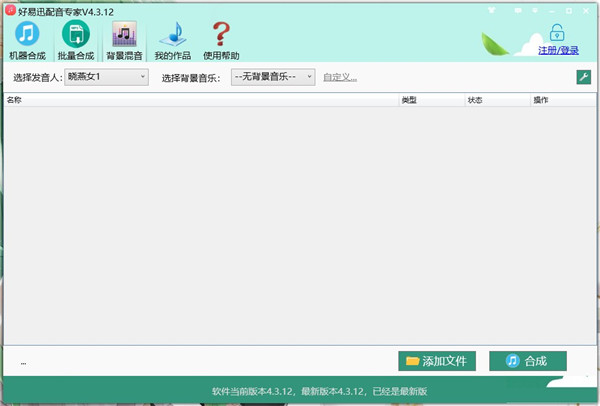
Task: Open 我的作品 my works
Action: (x=172, y=40)
